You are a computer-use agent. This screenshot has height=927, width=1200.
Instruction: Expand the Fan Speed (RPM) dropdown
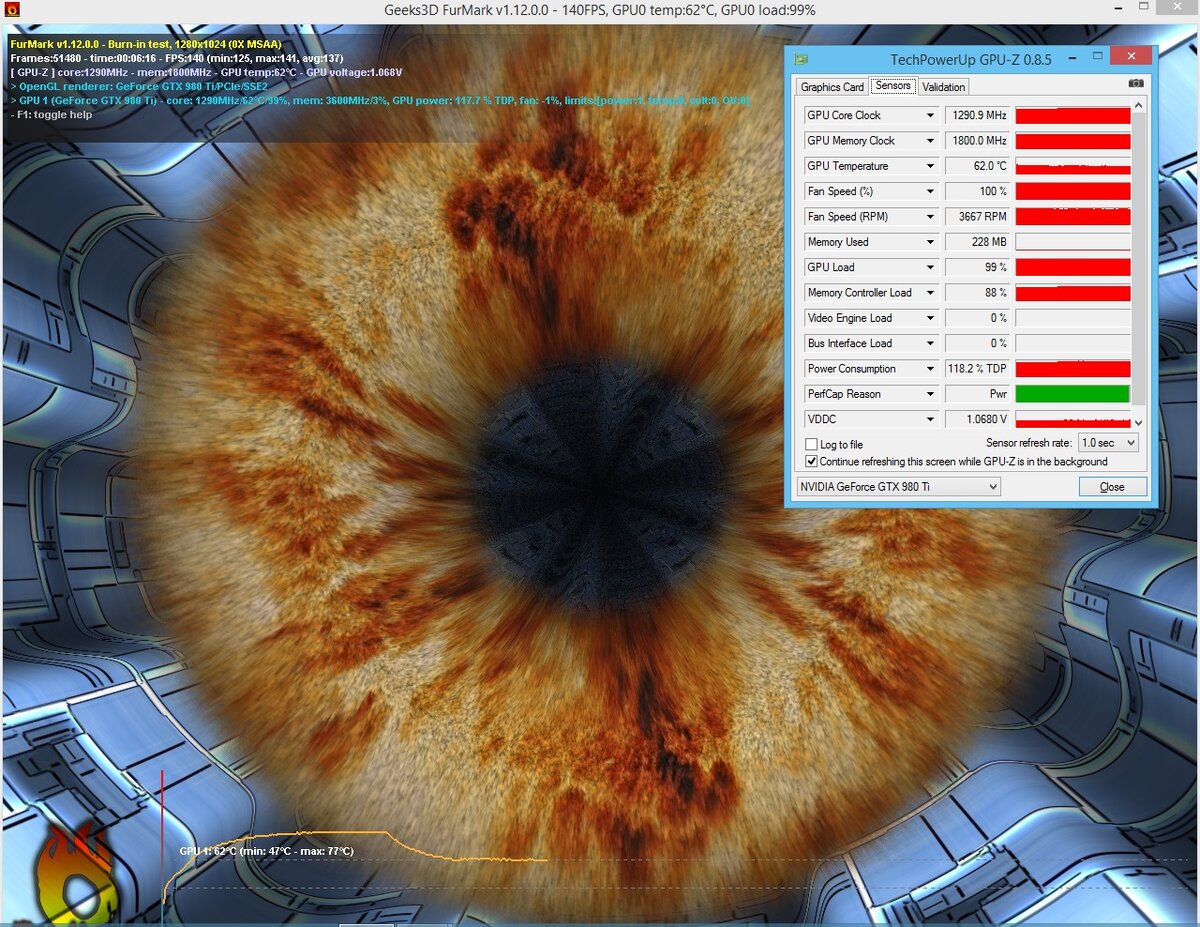(931, 216)
